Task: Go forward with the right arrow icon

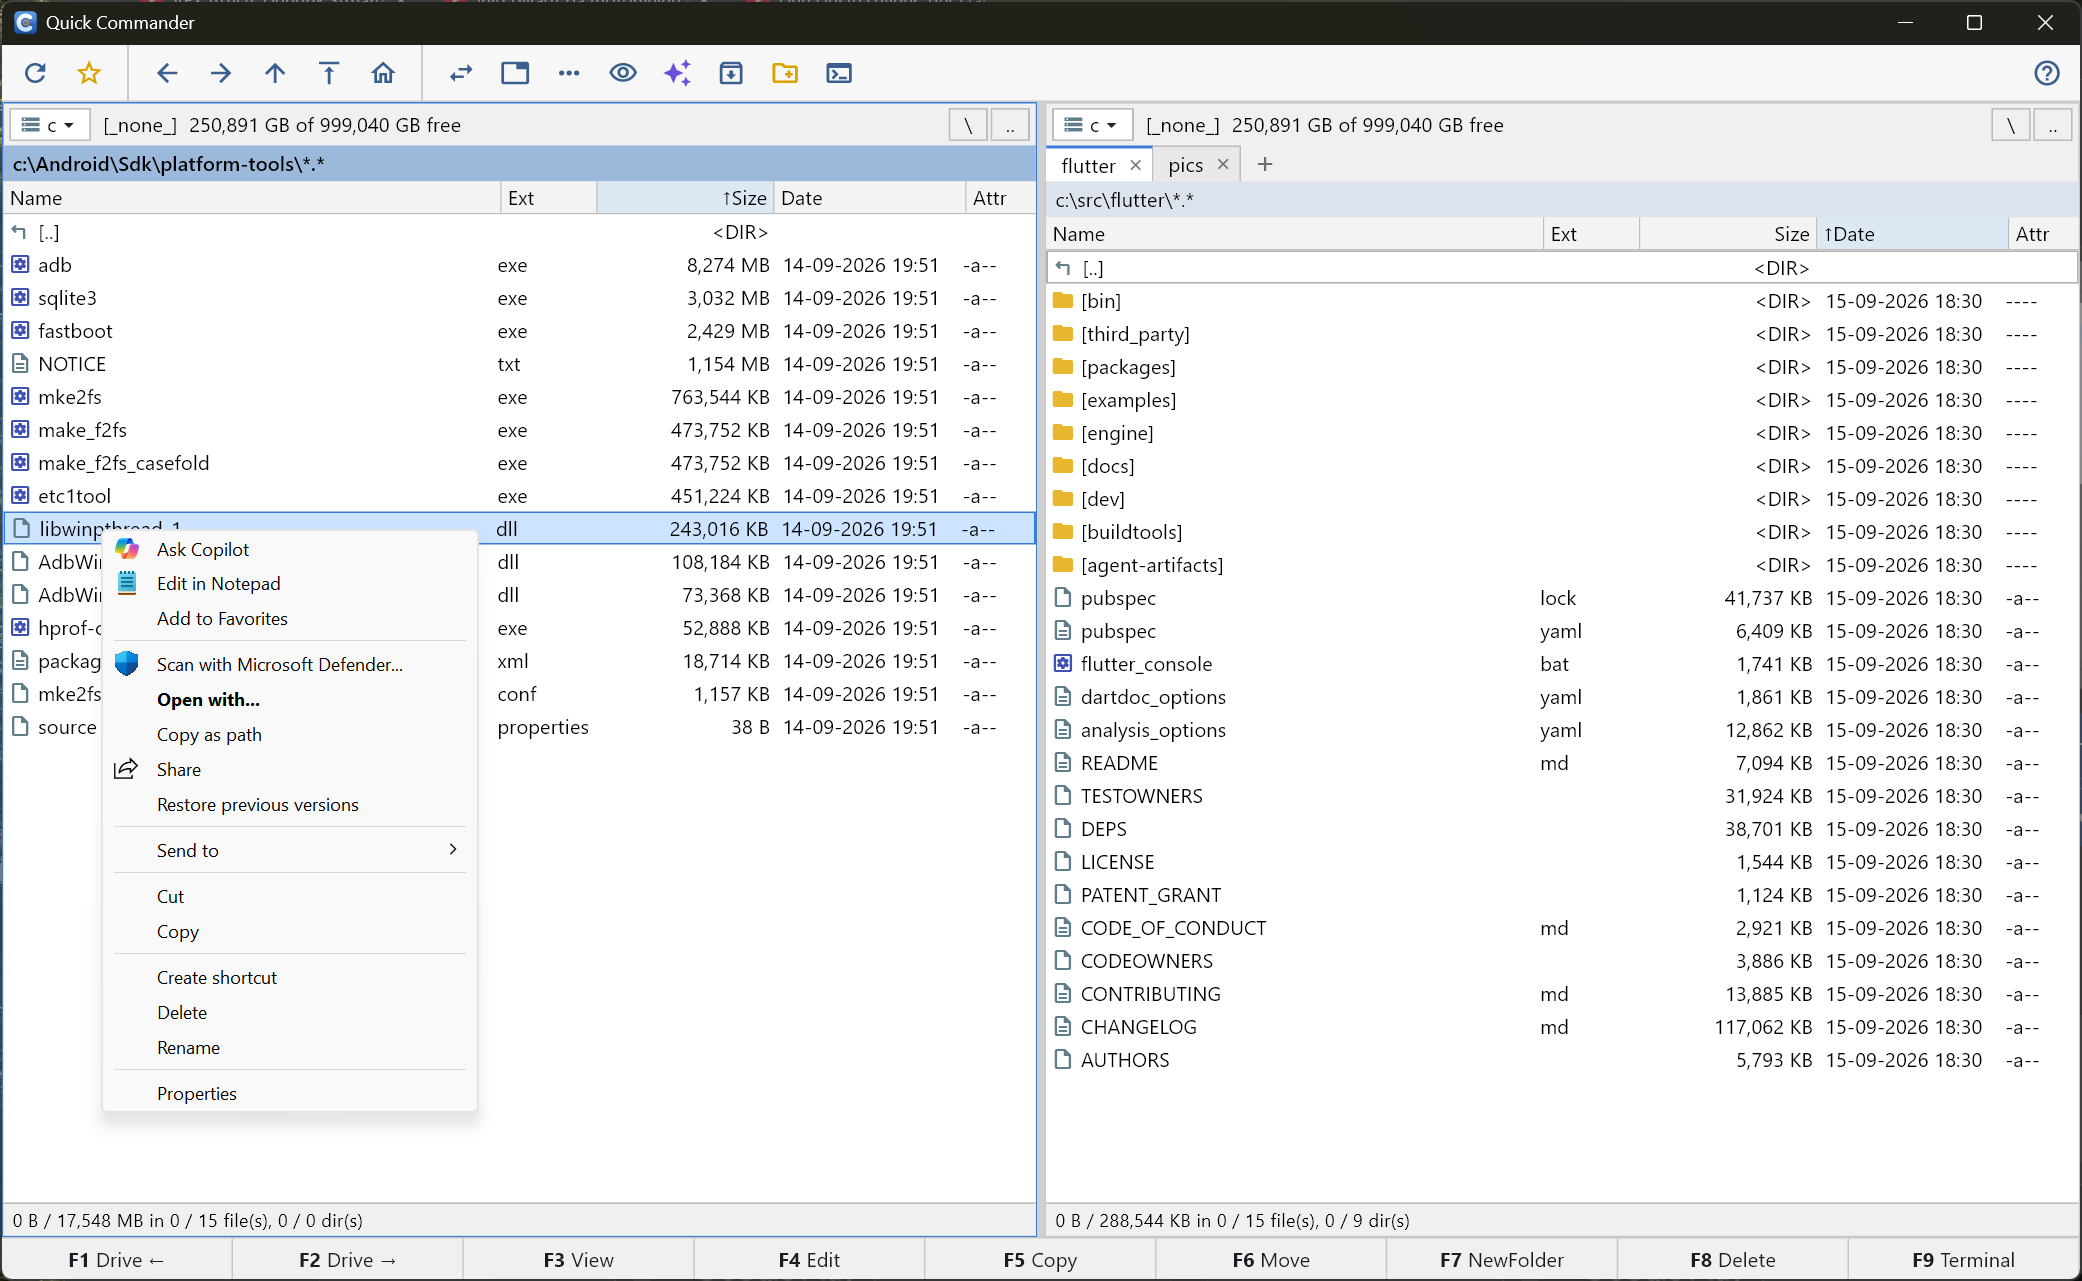Action: coord(221,73)
